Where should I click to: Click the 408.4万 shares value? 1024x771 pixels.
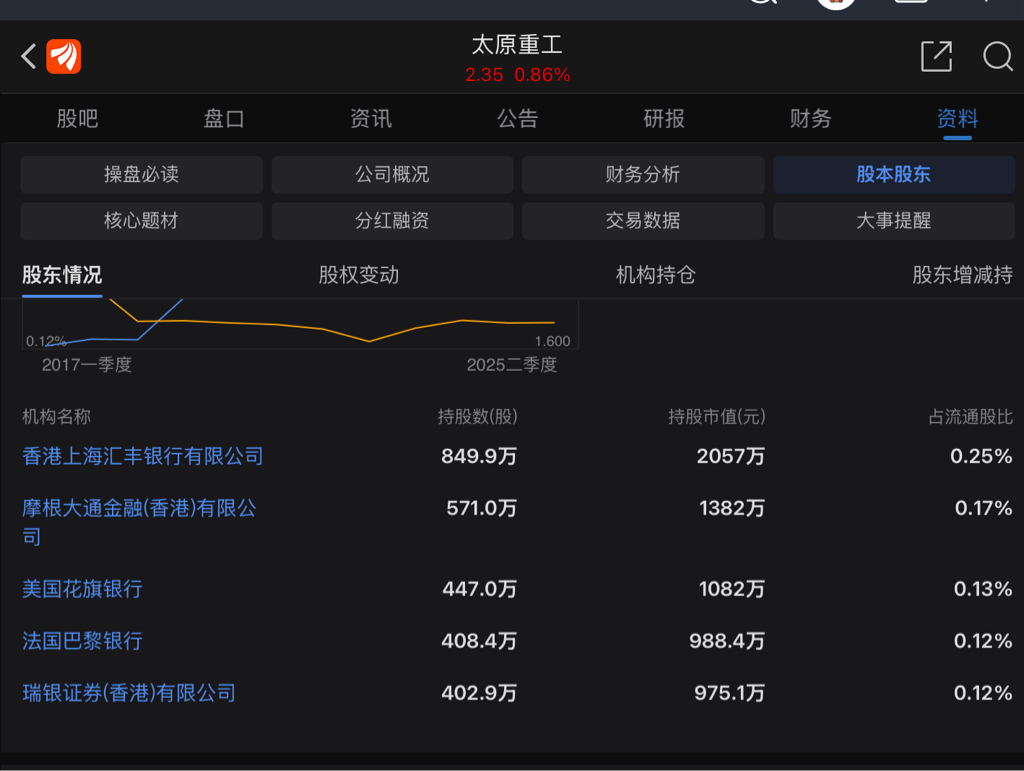479,640
